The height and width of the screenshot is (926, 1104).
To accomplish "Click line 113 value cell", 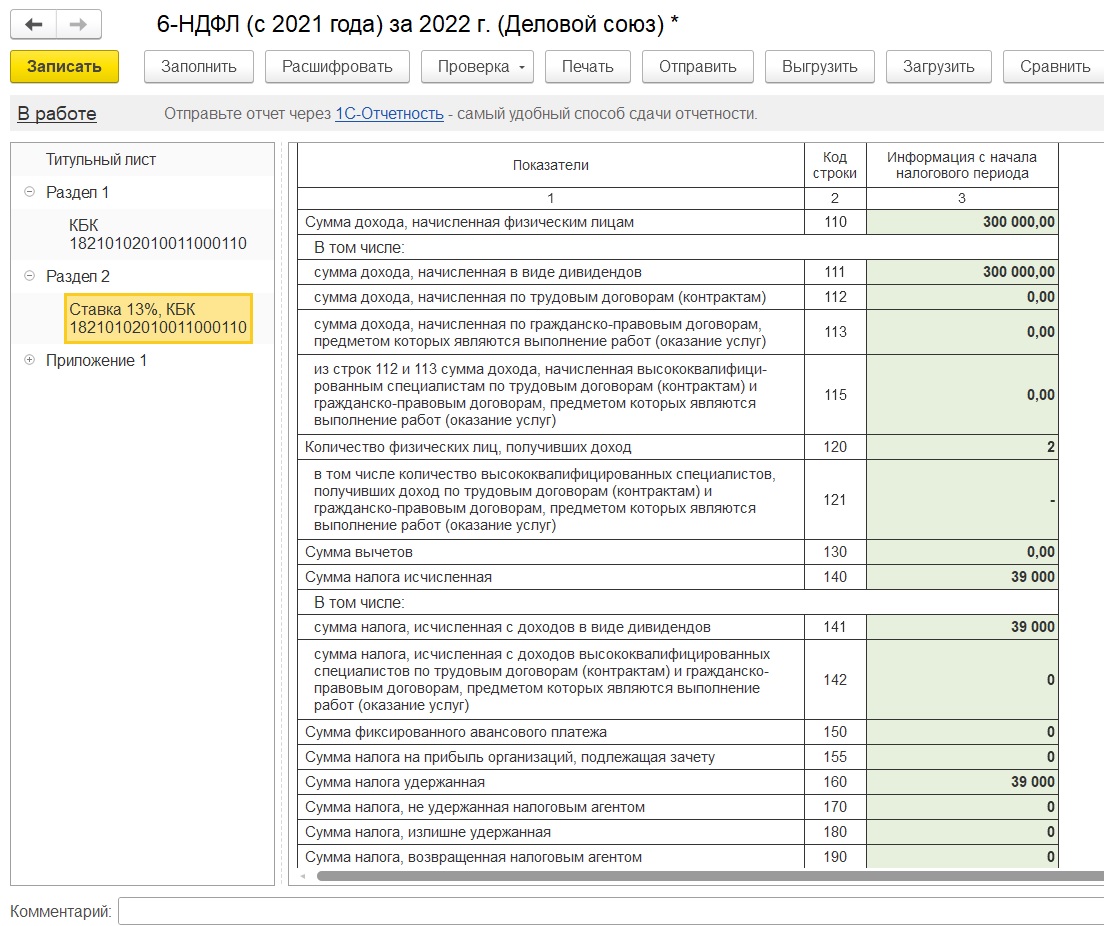I will click(962, 332).
